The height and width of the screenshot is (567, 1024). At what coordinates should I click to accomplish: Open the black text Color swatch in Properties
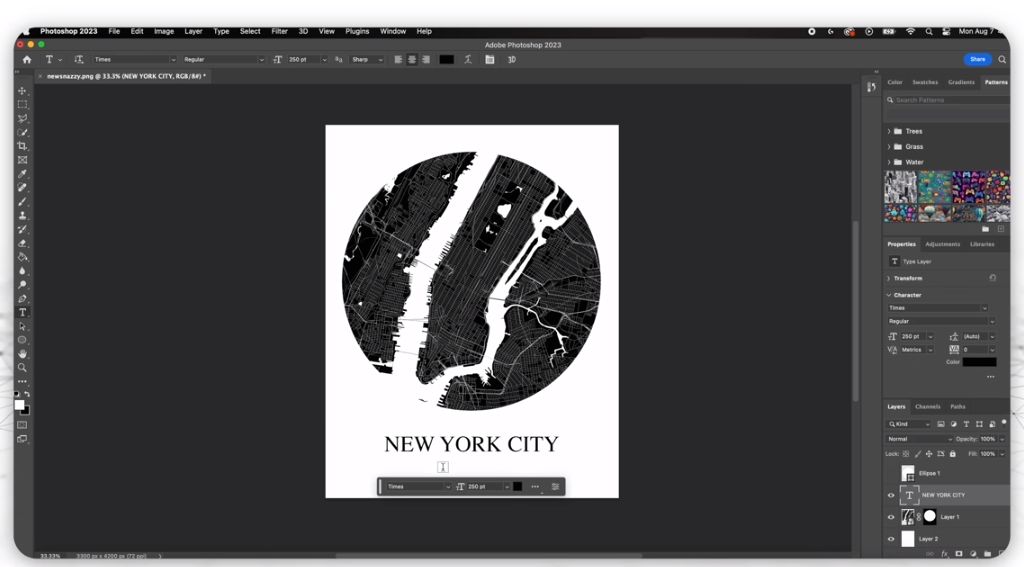pos(979,362)
